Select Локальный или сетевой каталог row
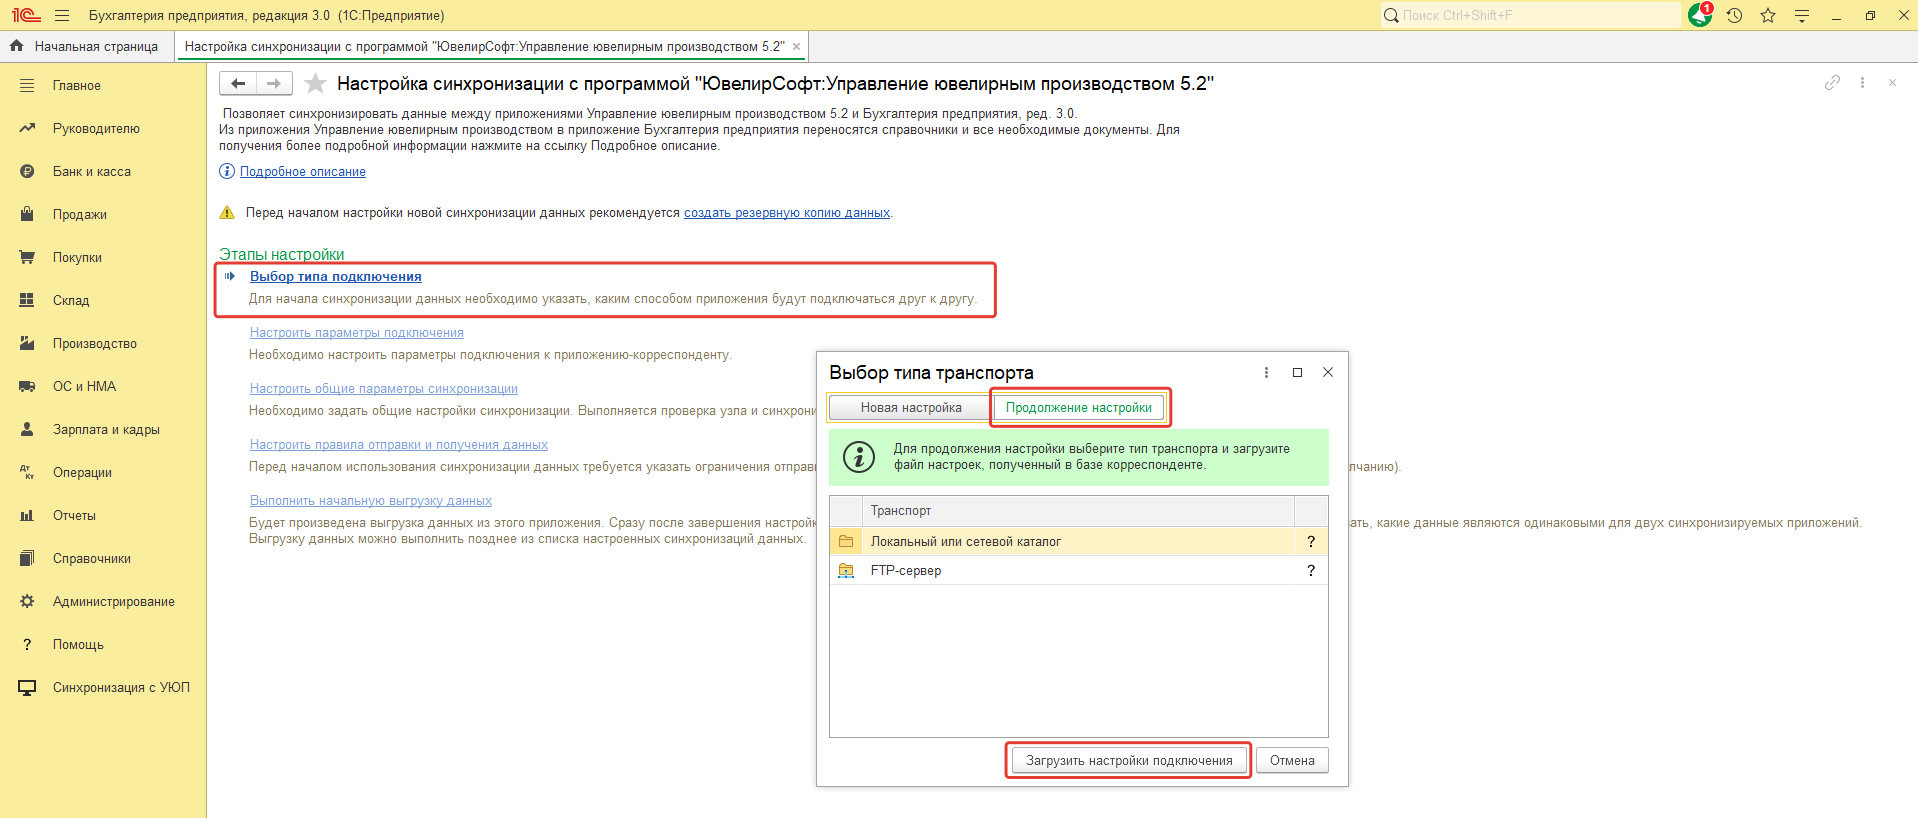 click(x=1078, y=541)
